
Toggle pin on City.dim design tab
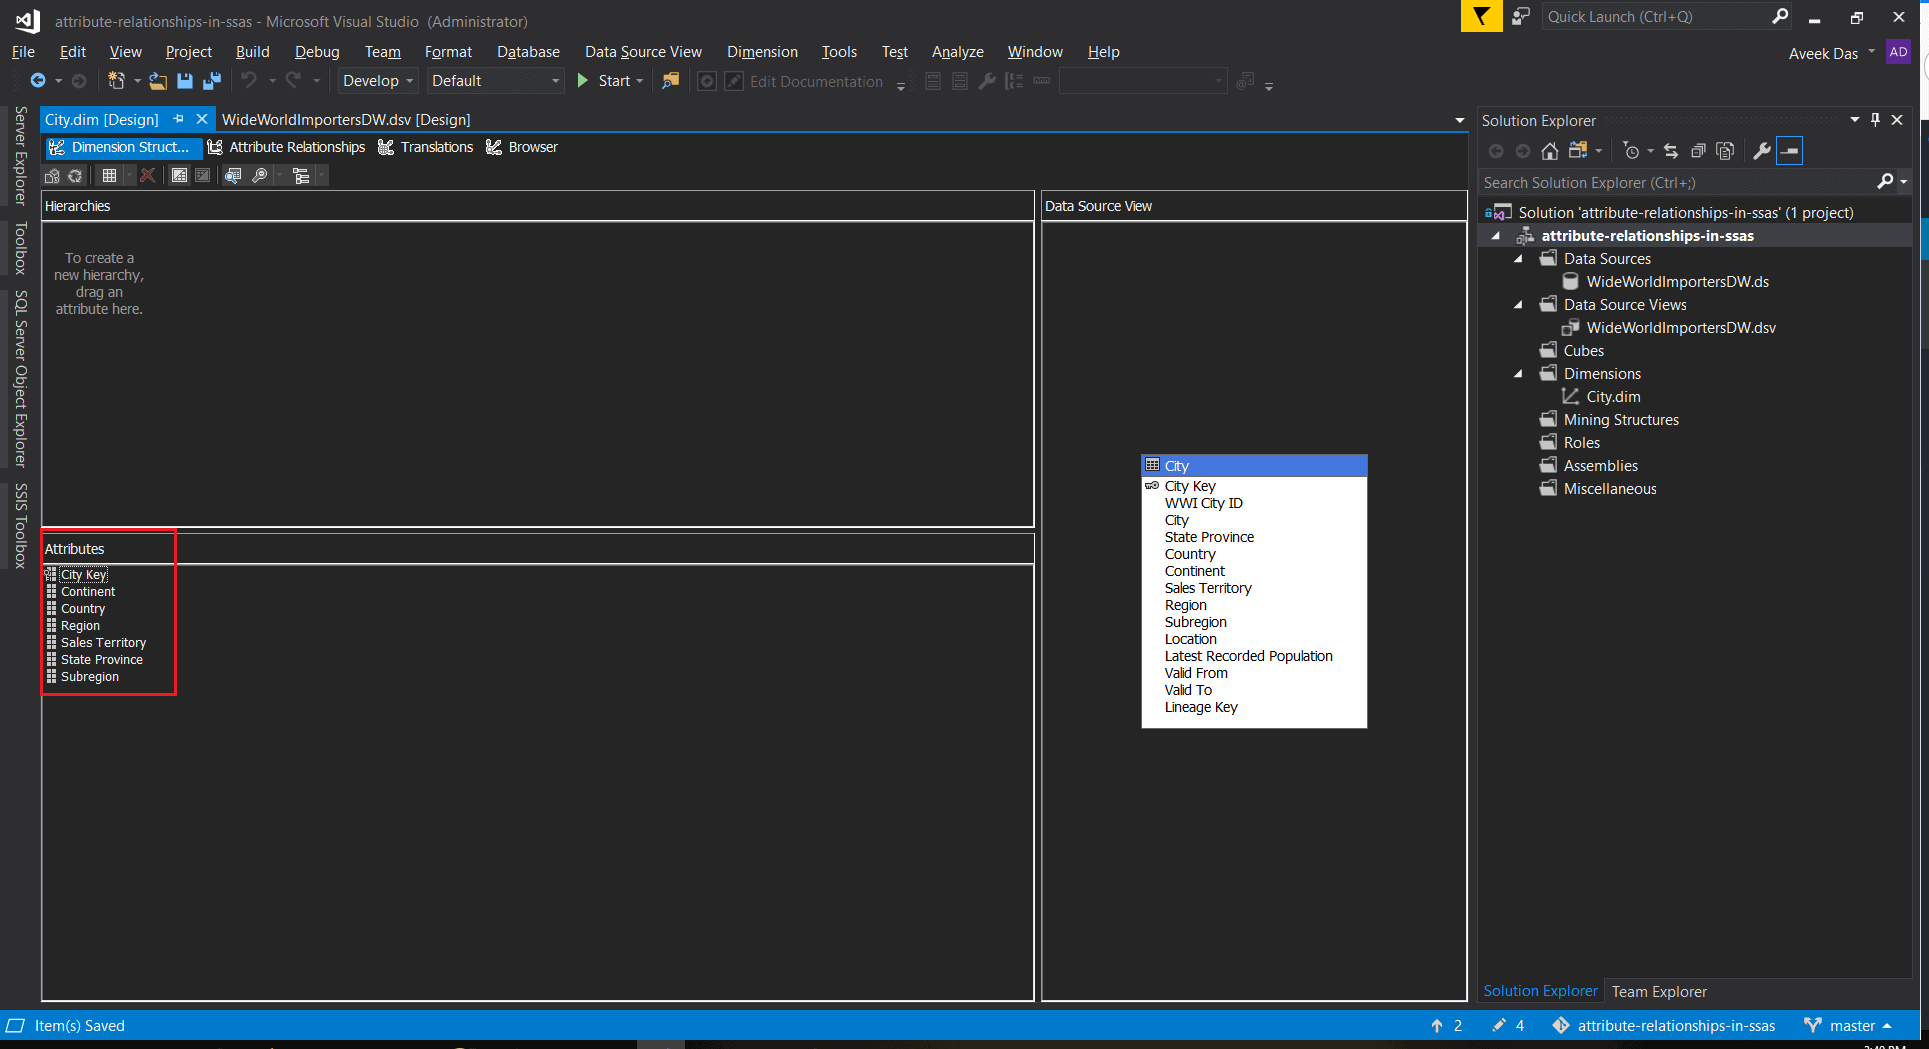pyautogui.click(x=179, y=119)
